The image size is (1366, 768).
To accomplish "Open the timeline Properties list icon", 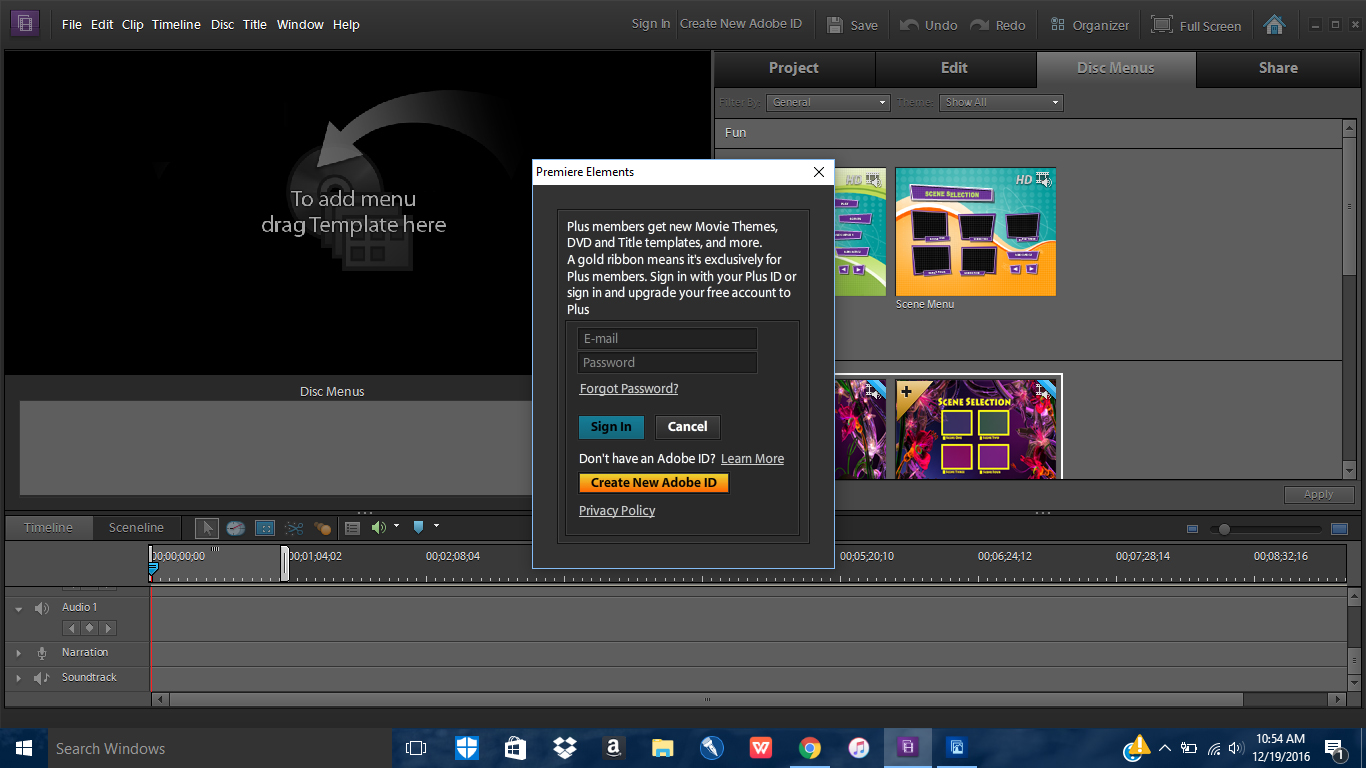I will point(352,528).
